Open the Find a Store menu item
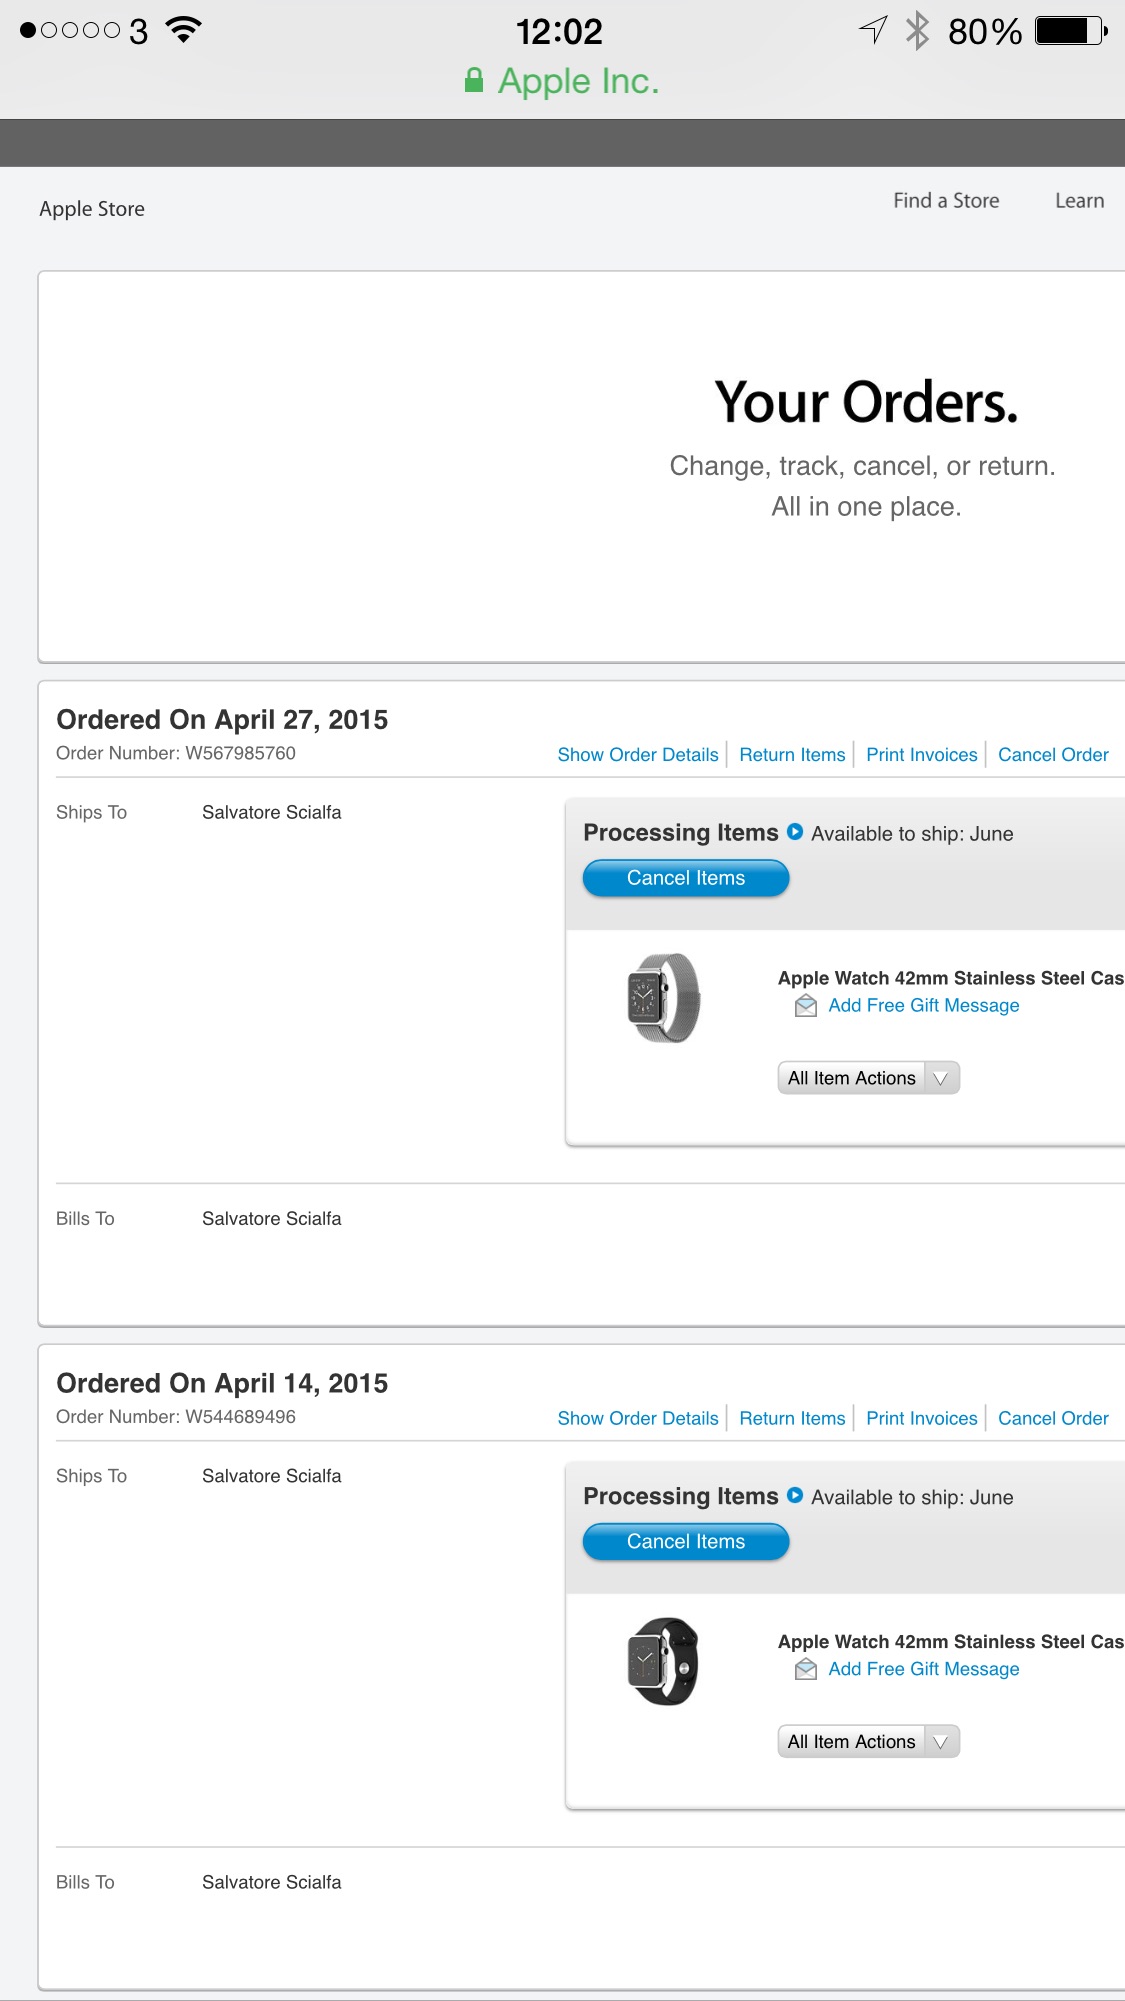 pyautogui.click(x=946, y=200)
